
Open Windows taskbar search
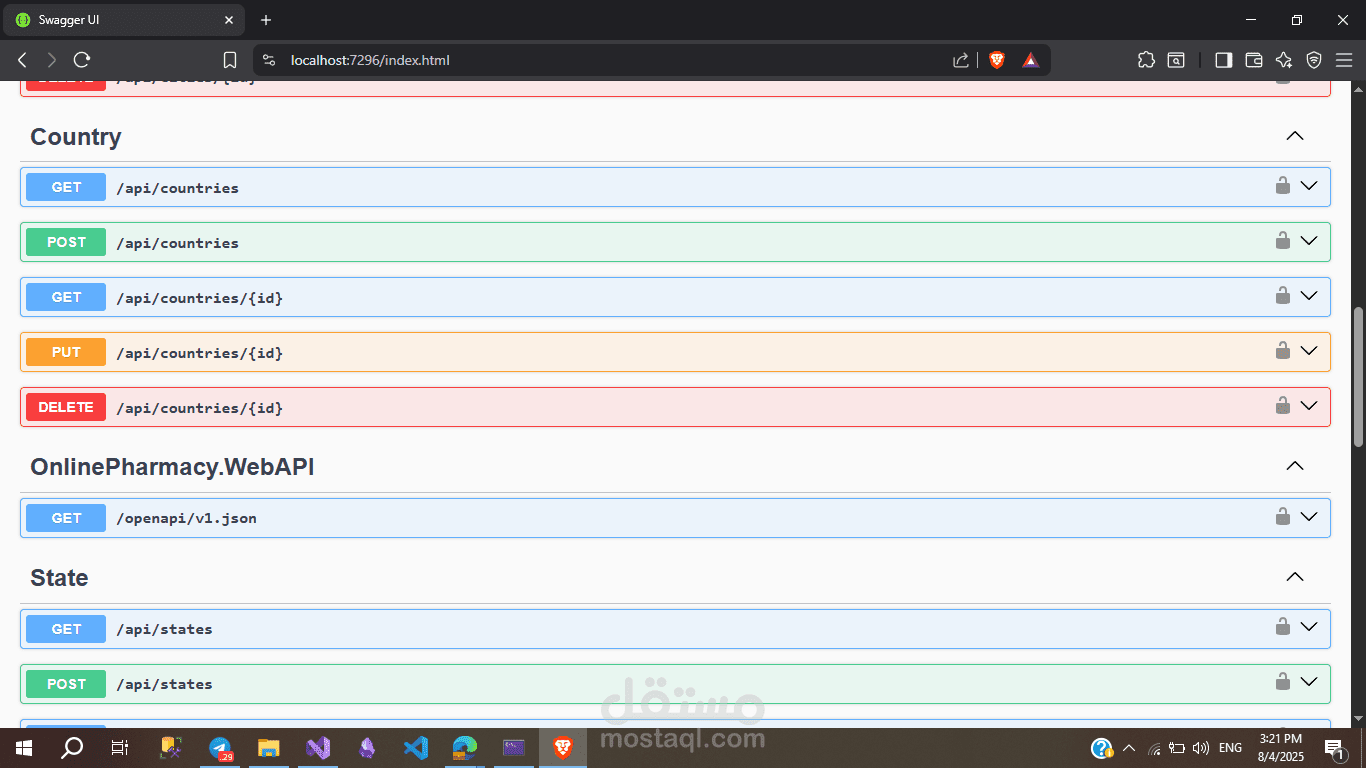pos(72,748)
